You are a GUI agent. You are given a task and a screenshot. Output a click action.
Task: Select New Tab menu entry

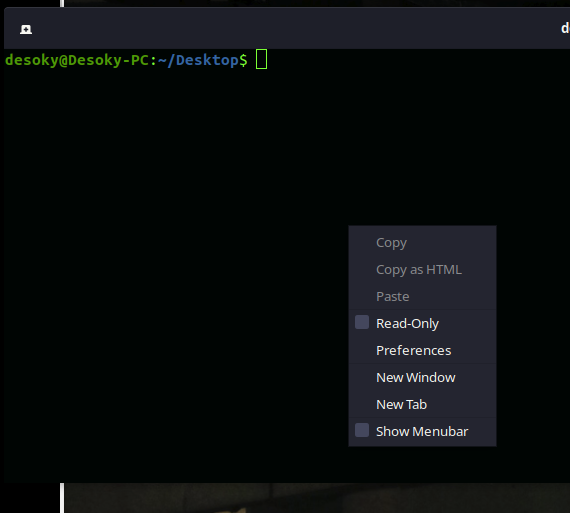point(422,404)
